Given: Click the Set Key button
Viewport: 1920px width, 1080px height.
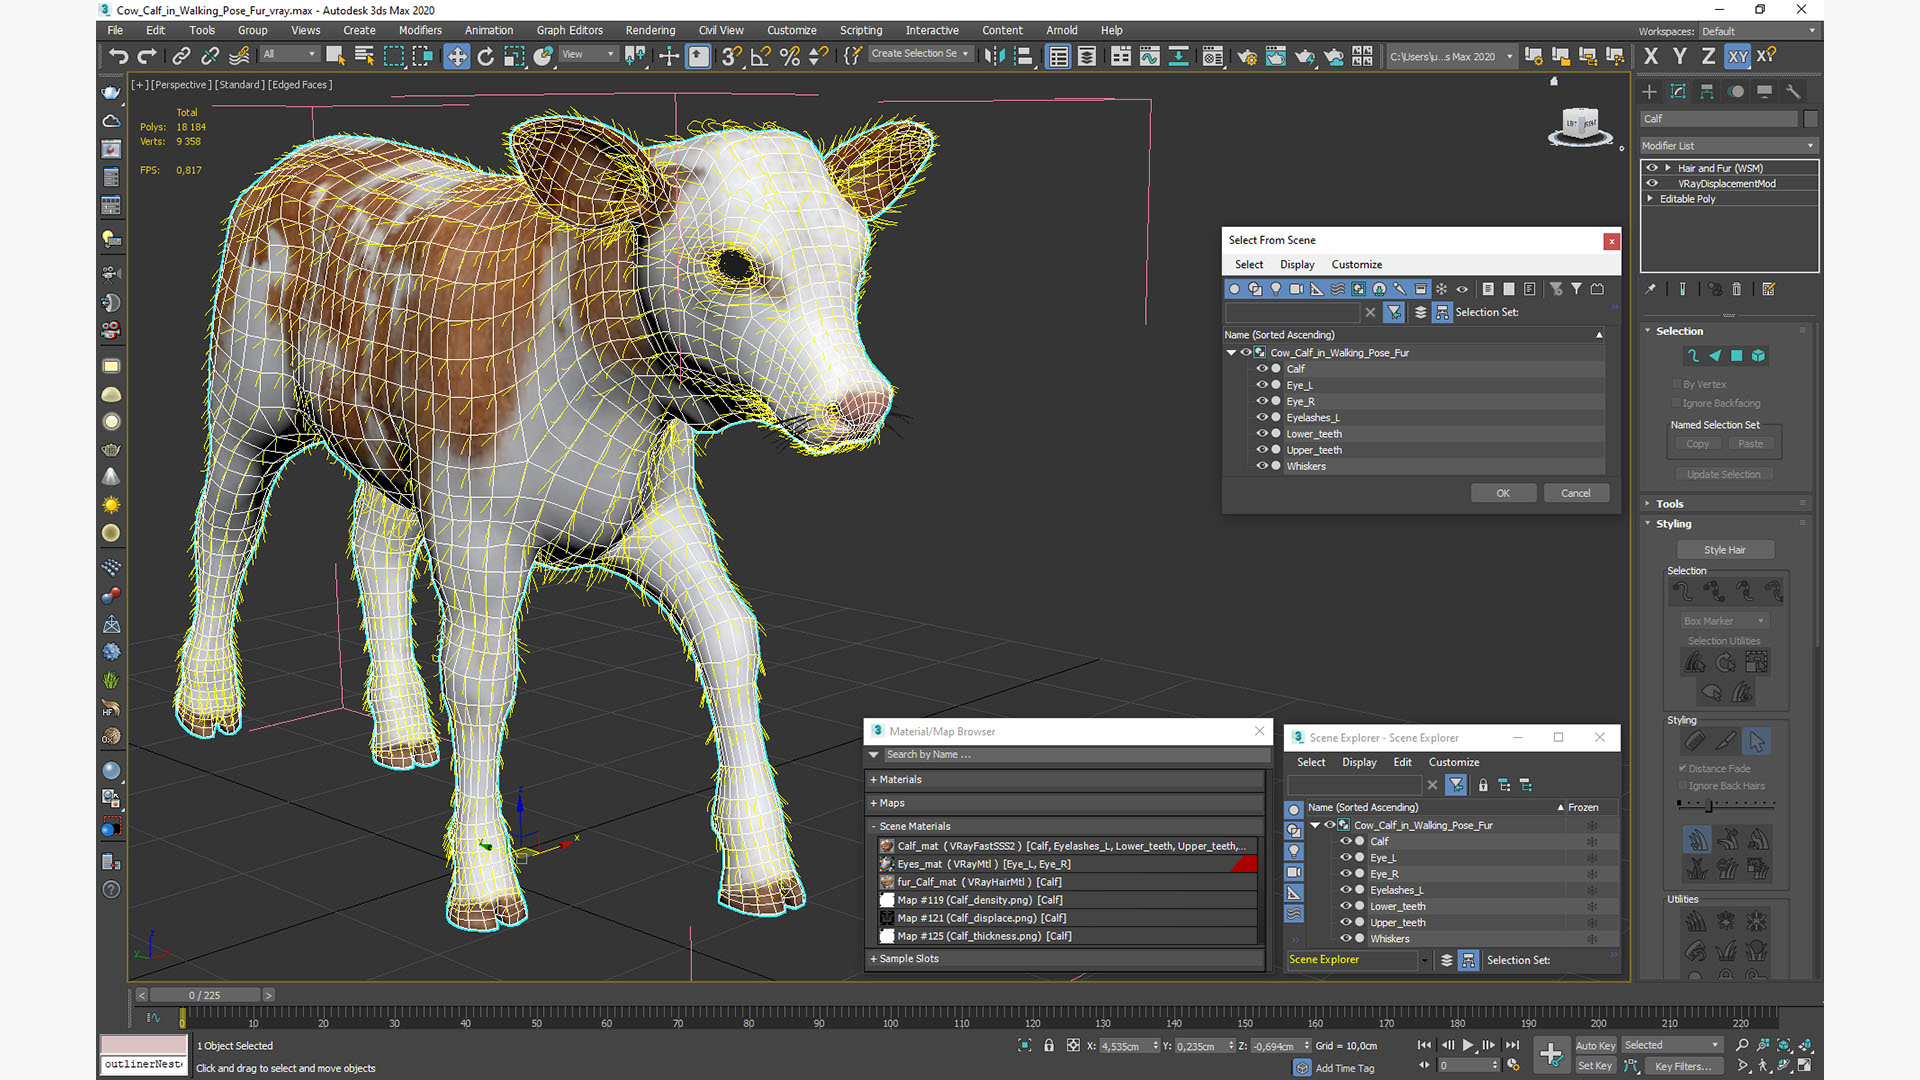Looking at the screenshot, I should coord(1595,1066).
